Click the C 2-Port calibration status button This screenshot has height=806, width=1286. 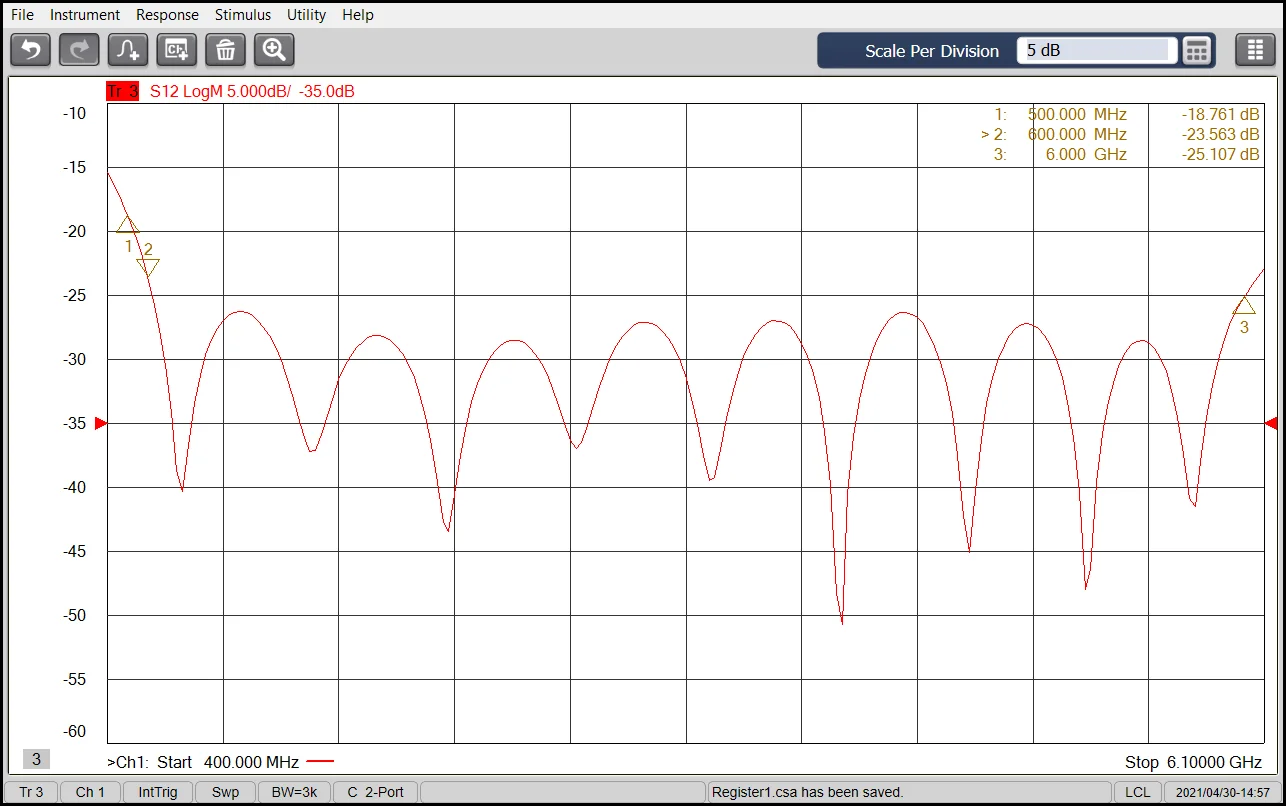click(376, 792)
